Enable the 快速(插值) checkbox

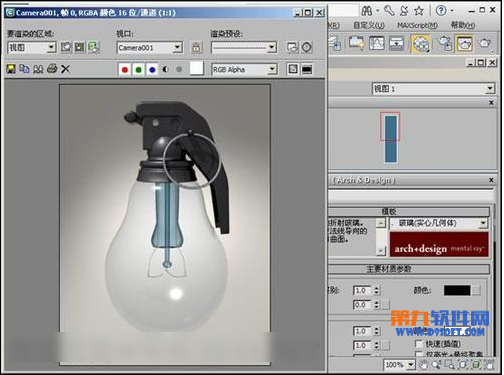tap(418, 343)
